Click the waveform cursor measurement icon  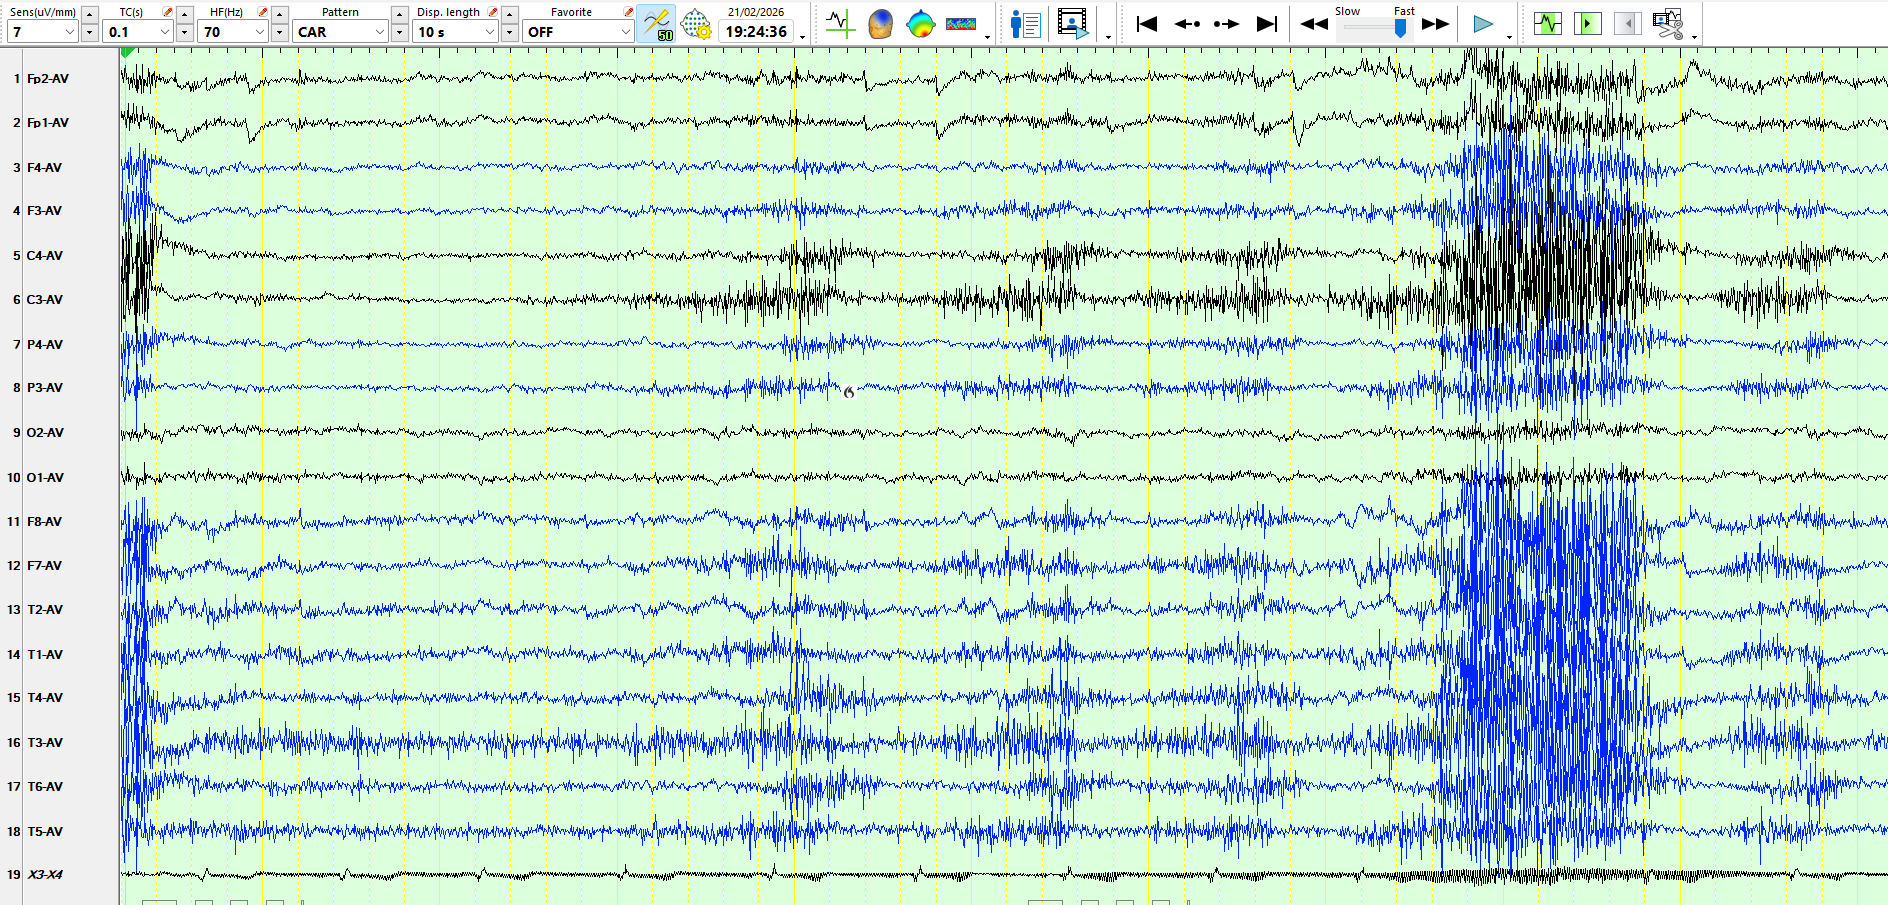(x=839, y=23)
